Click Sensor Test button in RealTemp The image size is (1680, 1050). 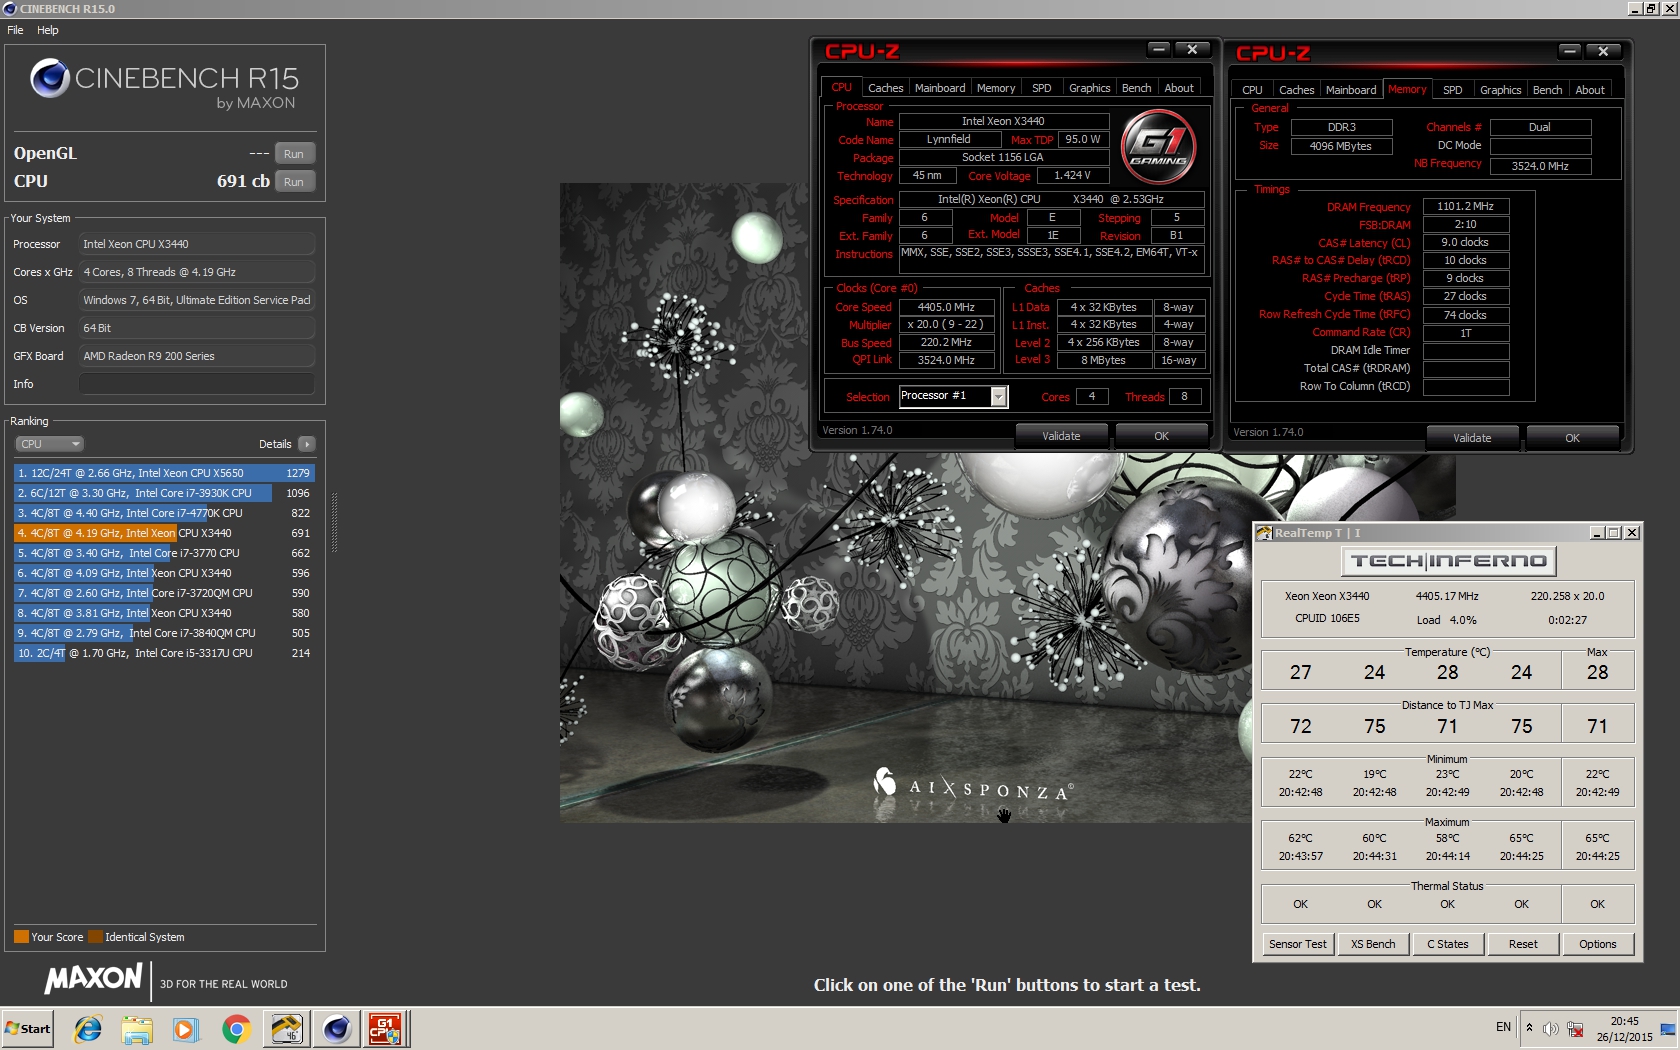(1298, 944)
